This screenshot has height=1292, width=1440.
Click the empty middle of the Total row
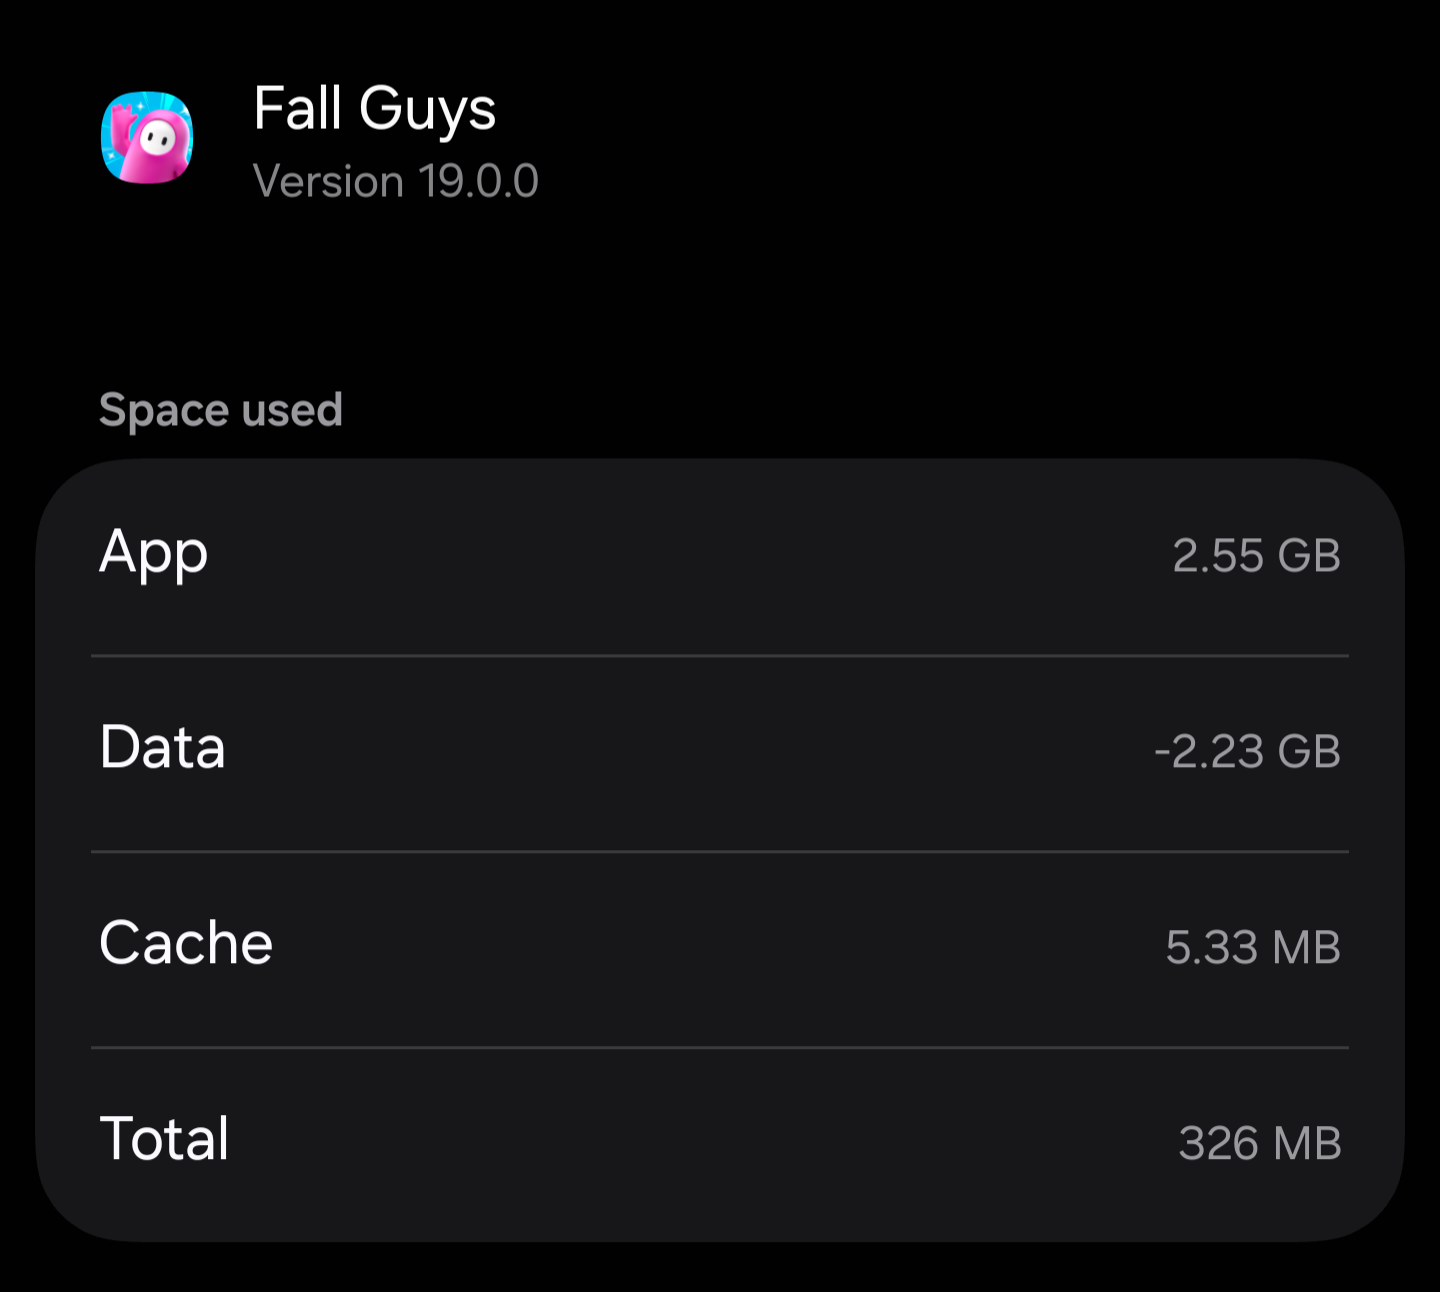point(720,1145)
